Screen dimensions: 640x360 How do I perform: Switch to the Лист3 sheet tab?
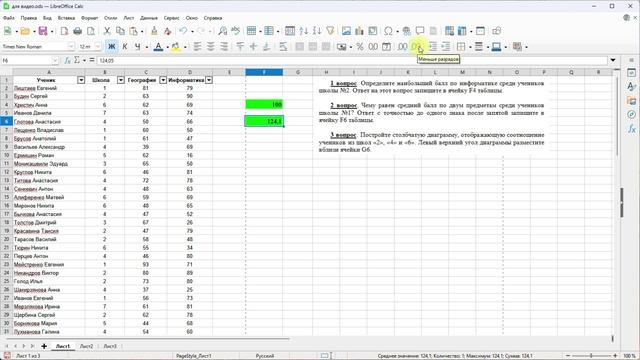110,346
